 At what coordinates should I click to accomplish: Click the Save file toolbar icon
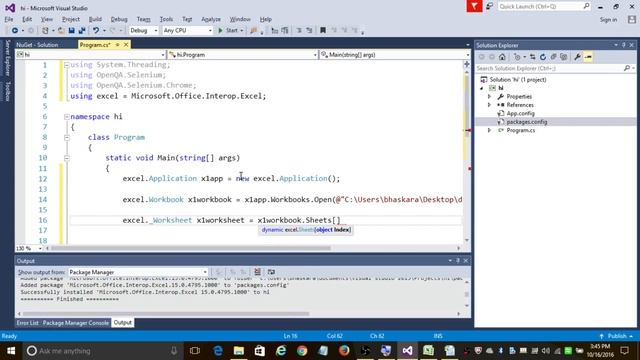click(71, 31)
